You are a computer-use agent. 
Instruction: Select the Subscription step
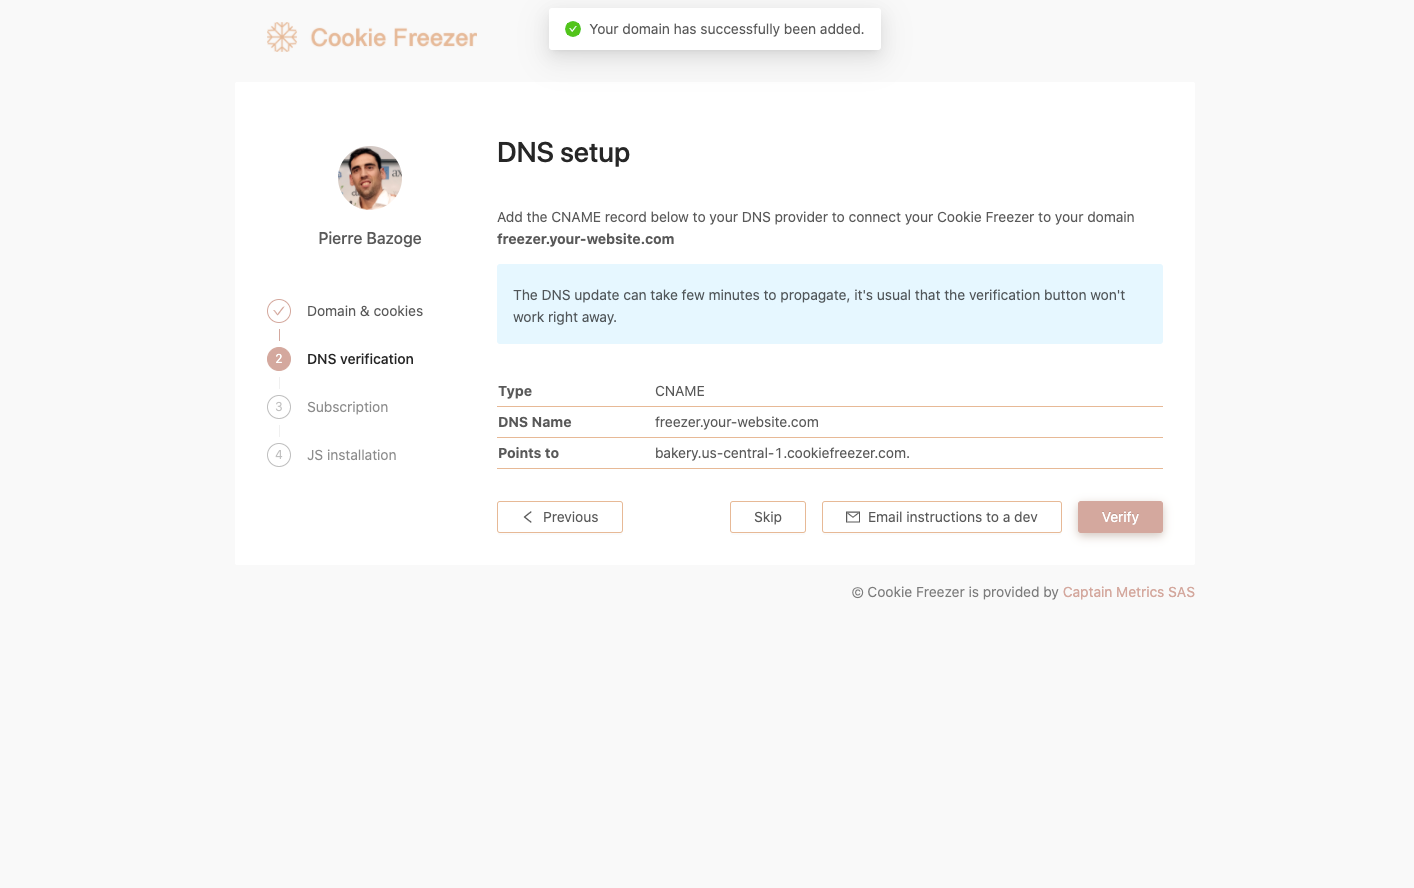[x=347, y=407]
